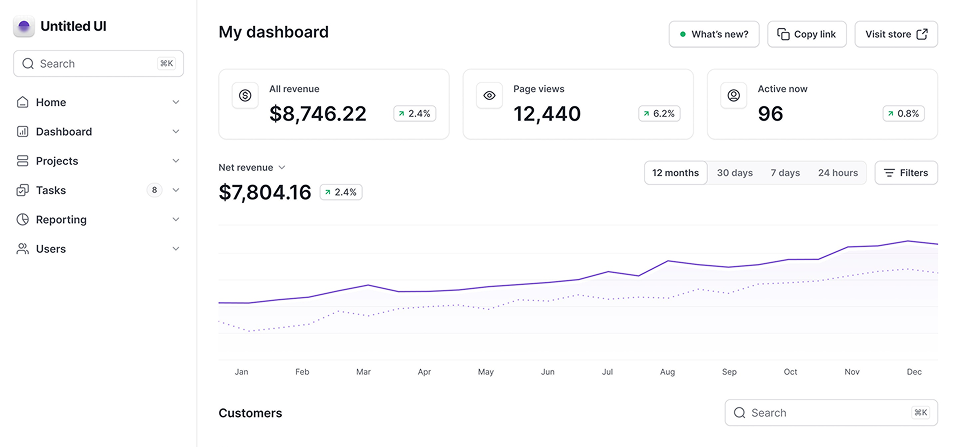Screen dimensions: 960x447
Task: Click the Customers search field
Action: (830, 413)
